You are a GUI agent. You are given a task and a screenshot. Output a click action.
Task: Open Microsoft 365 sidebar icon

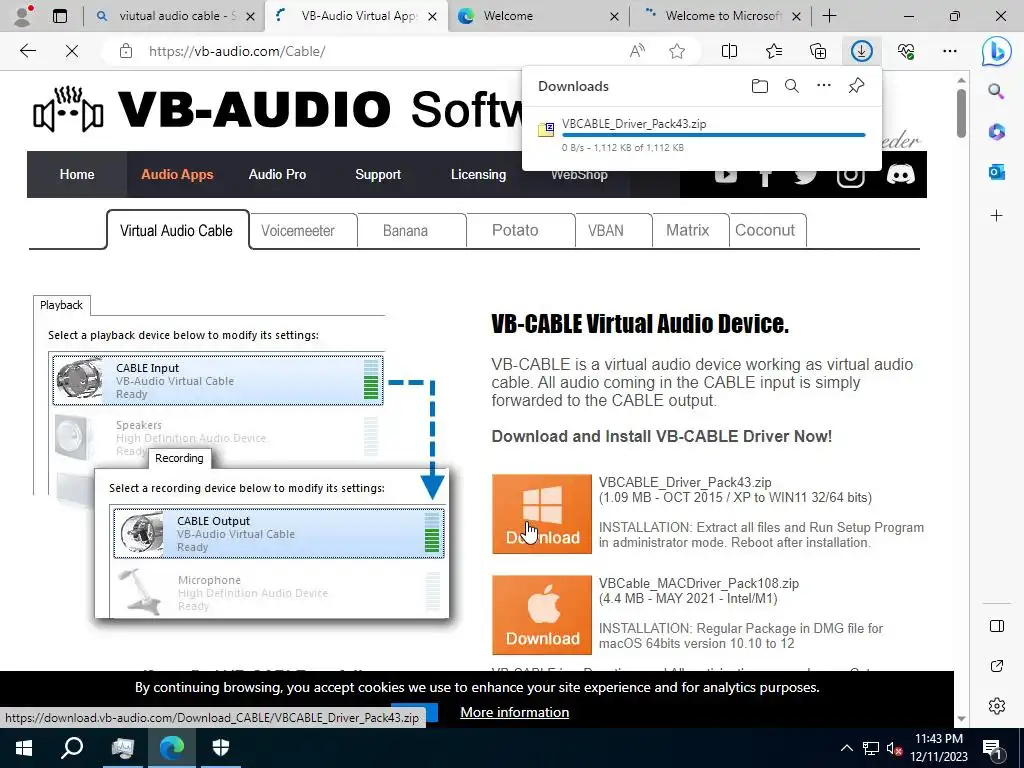click(x=996, y=131)
